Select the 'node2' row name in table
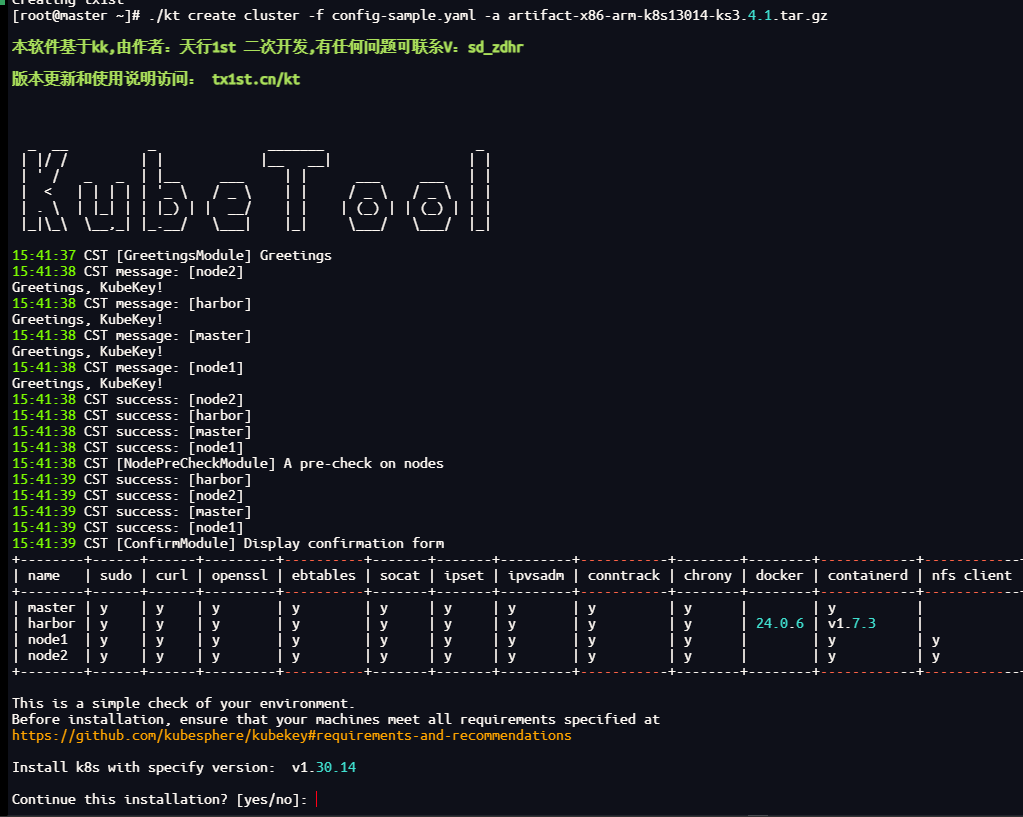This screenshot has width=1023, height=817. point(48,655)
